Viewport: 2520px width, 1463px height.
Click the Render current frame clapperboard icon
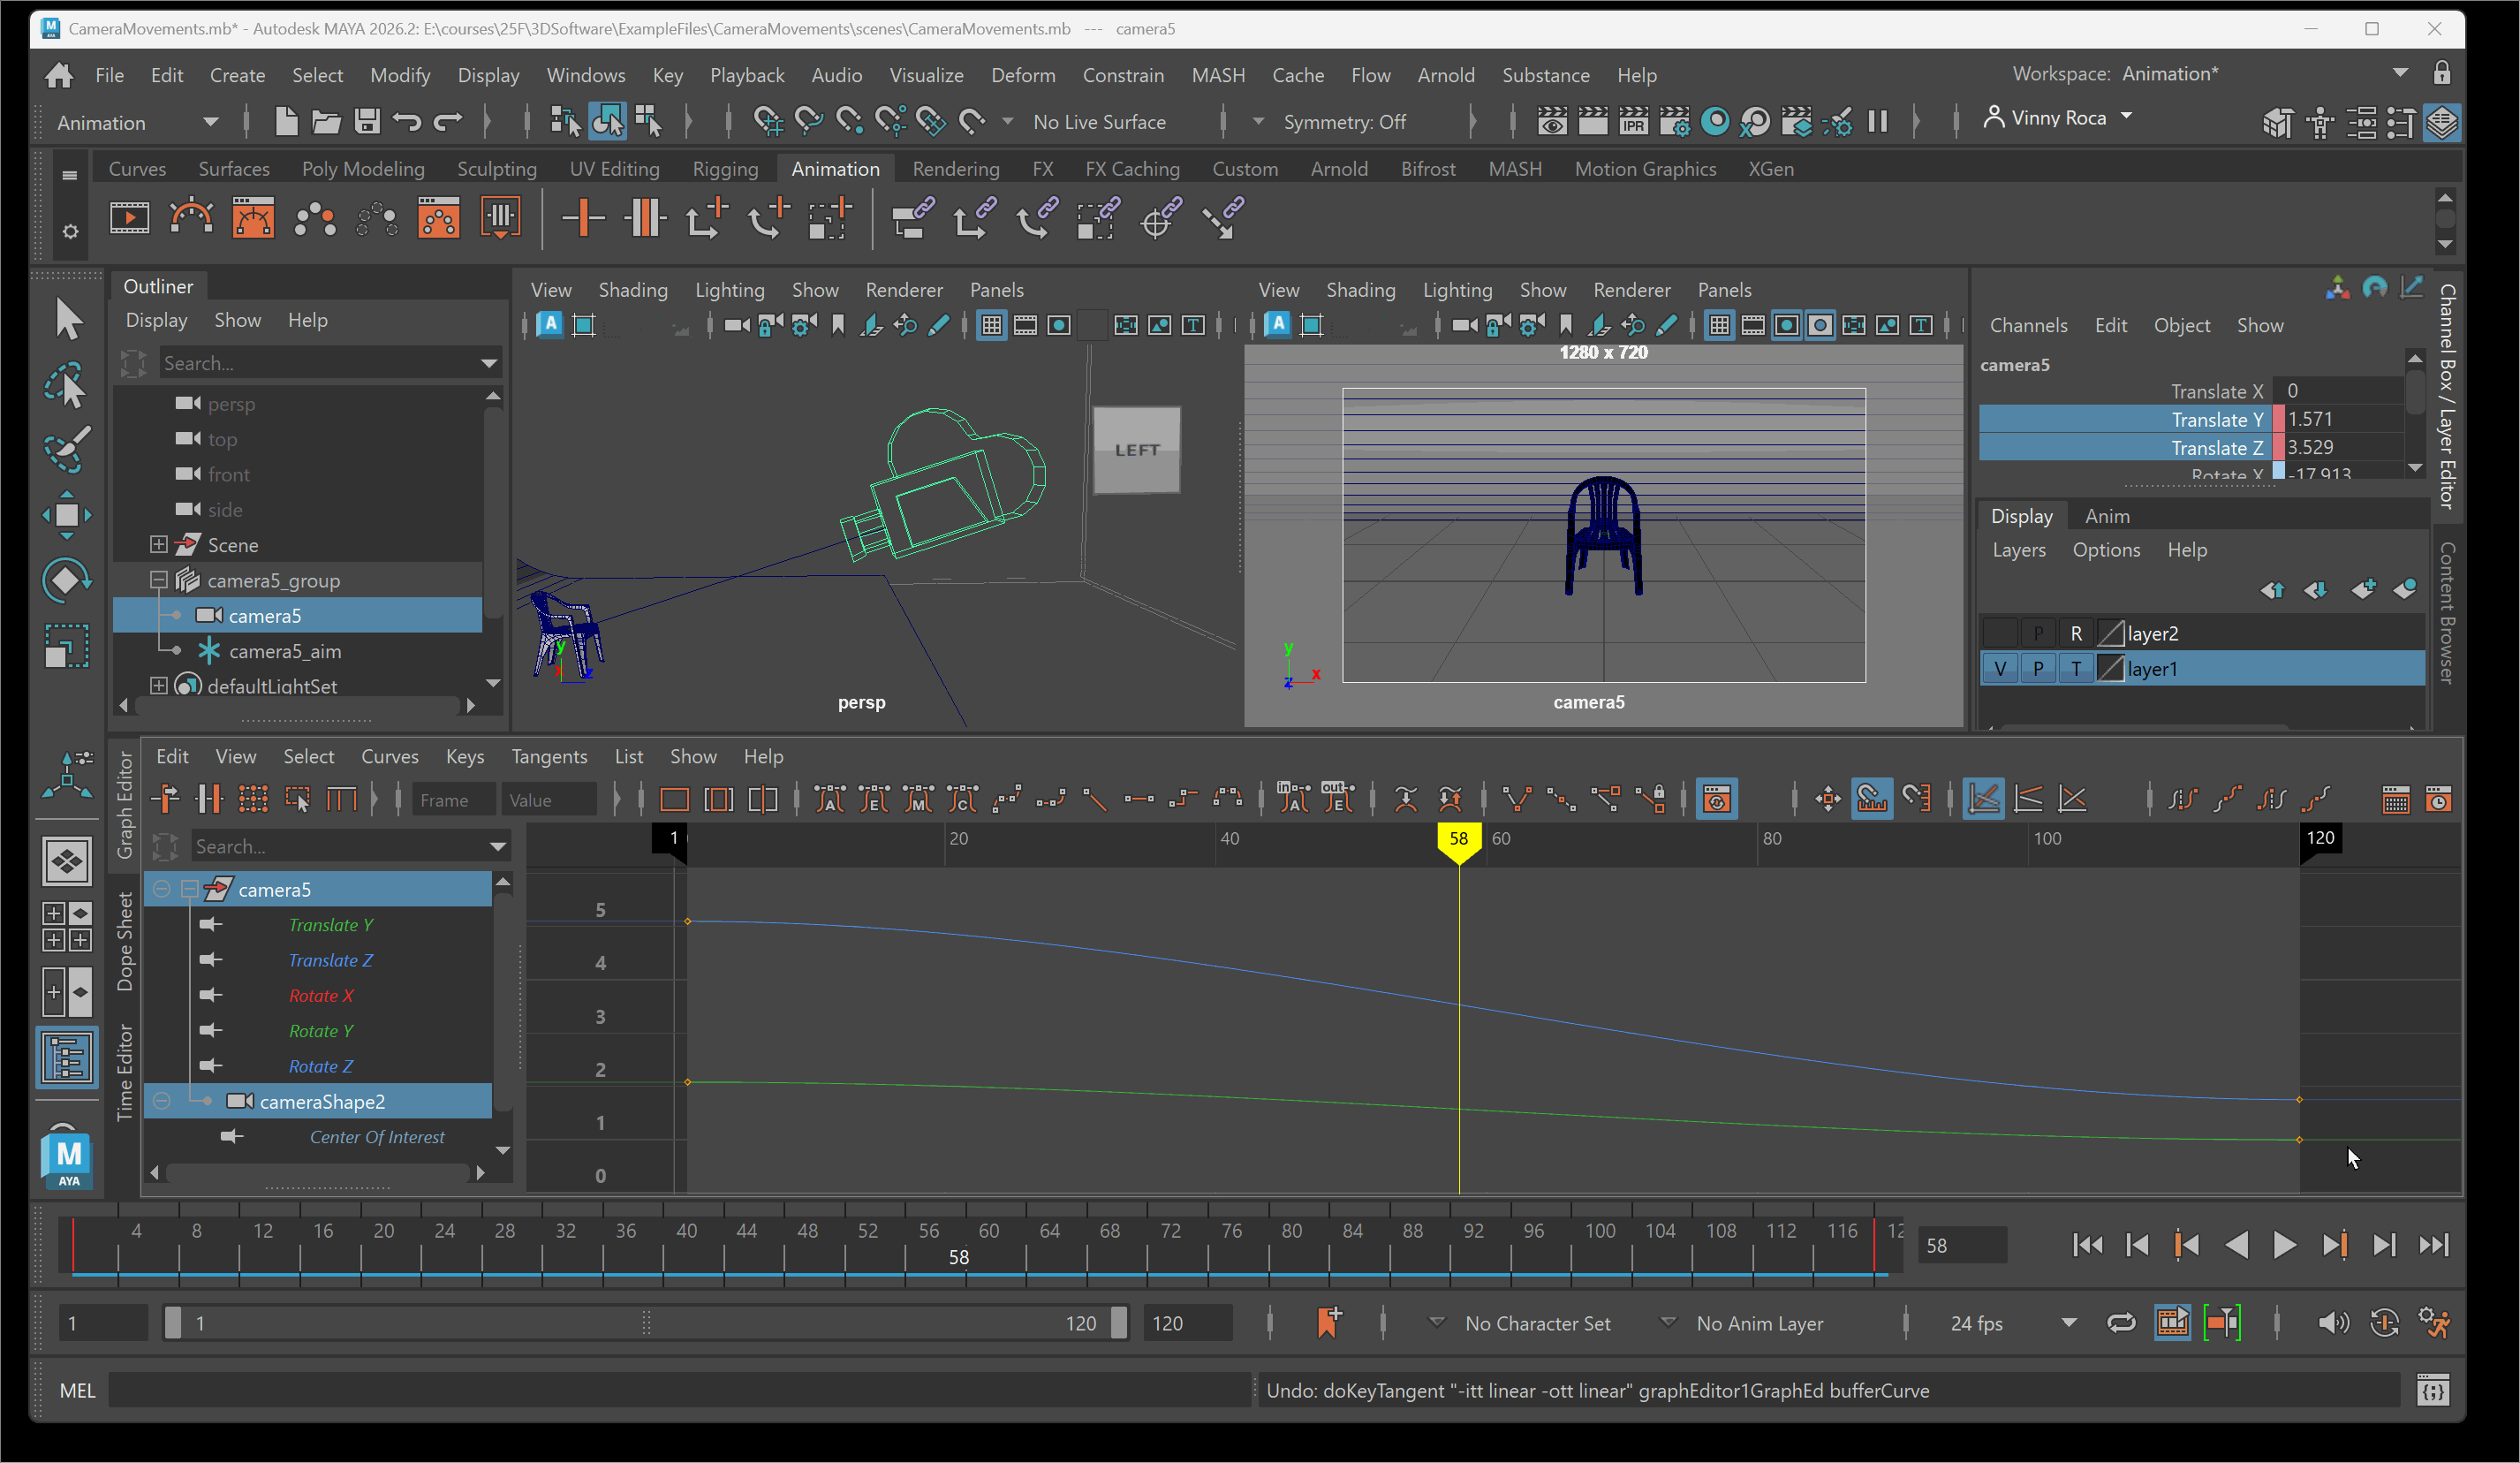pos(1592,122)
